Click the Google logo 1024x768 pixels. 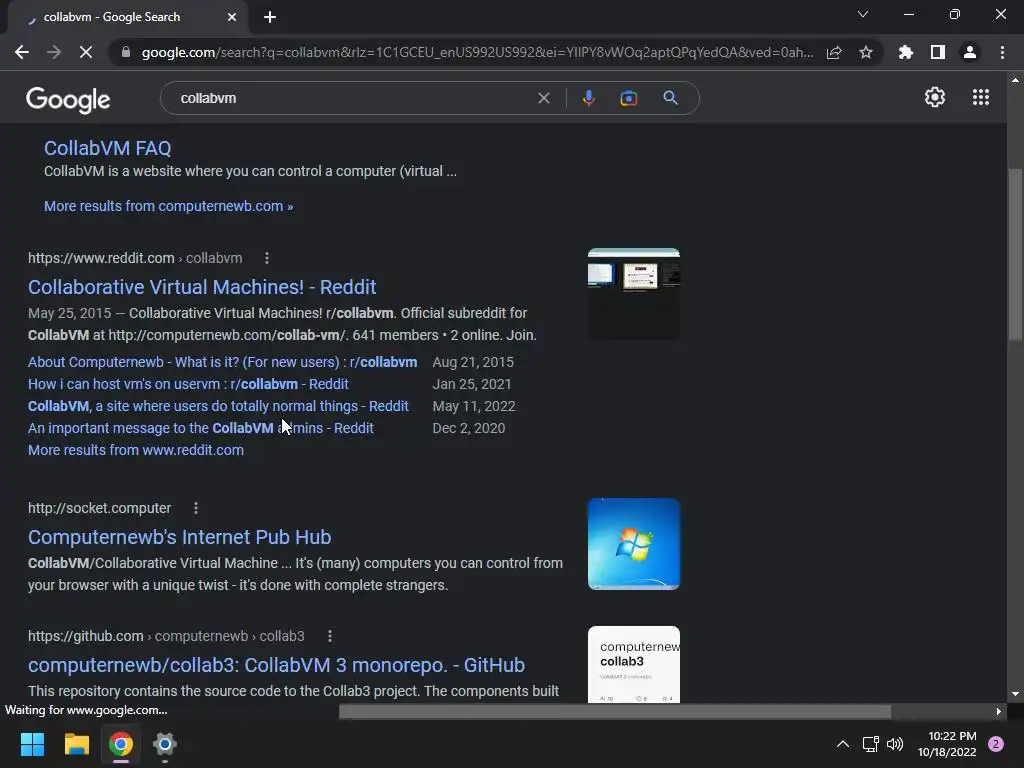pyautogui.click(x=68, y=99)
